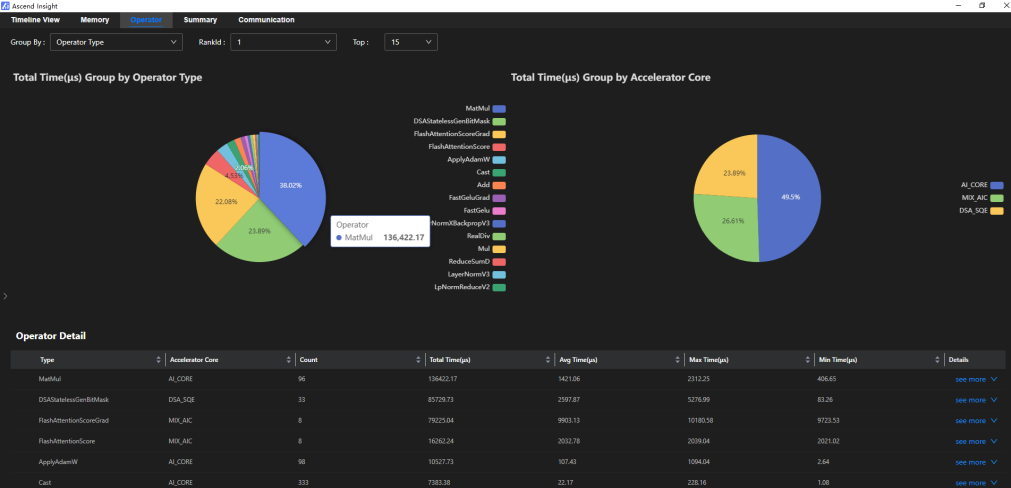This screenshot has width=1011, height=488.
Task: Sort by Count column sort icon
Action: click(419, 360)
